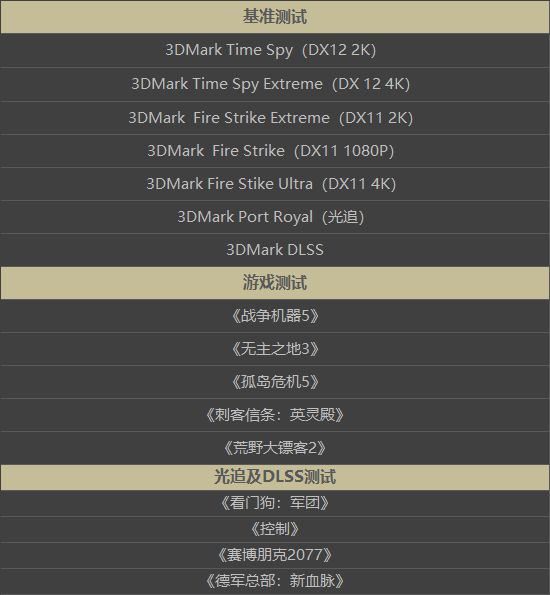Select the 《看门狗：军团》 row
550x595 pixels.
pyautogui.click(x=275, y=503)
